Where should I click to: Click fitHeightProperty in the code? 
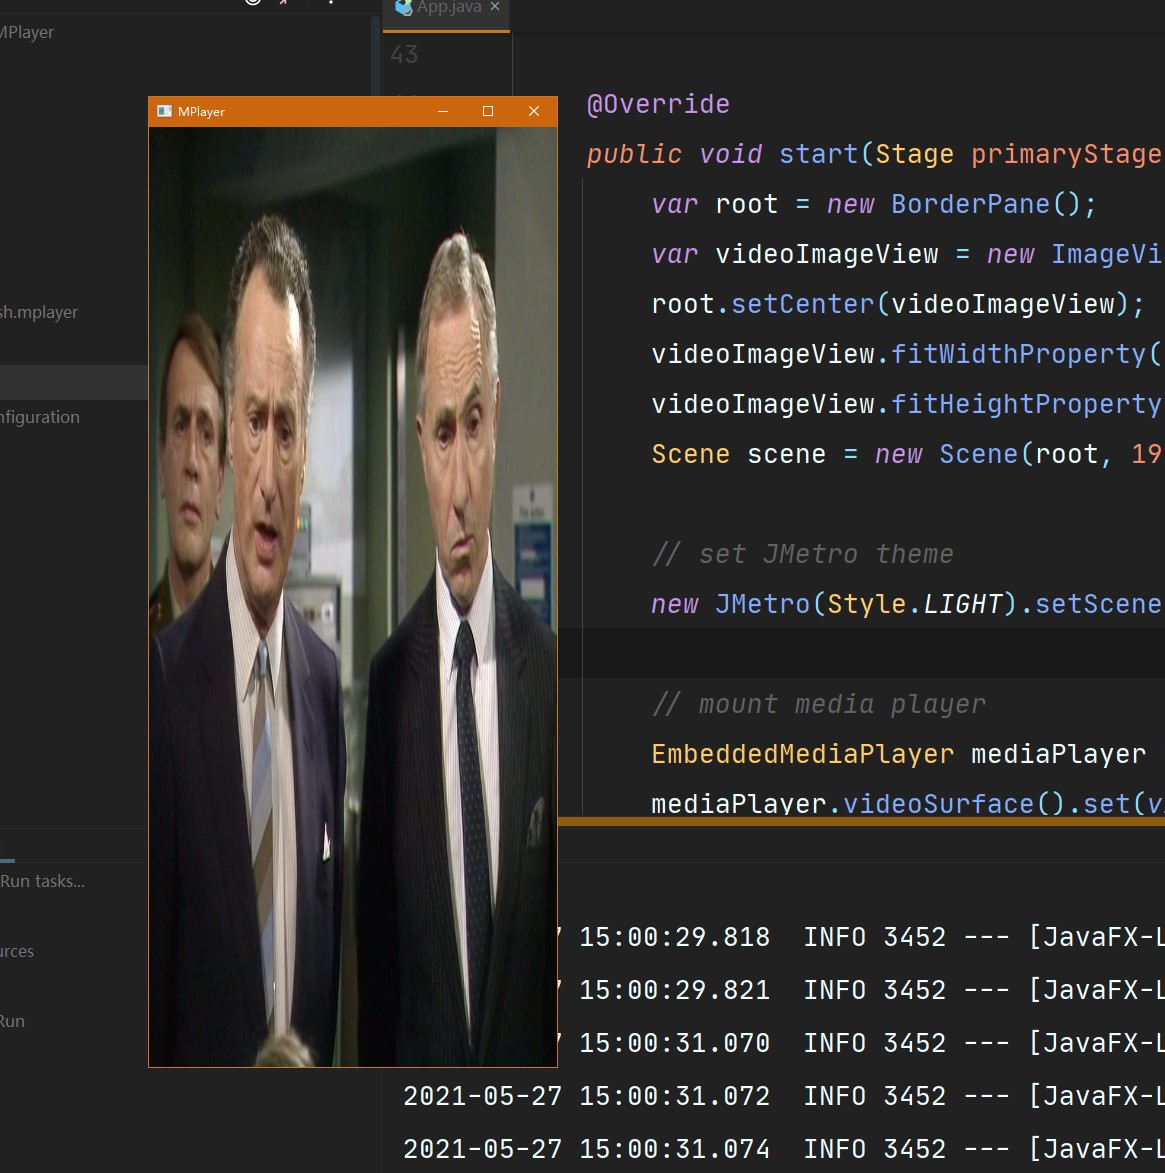pyautogui.click(x=1026, y=404)
